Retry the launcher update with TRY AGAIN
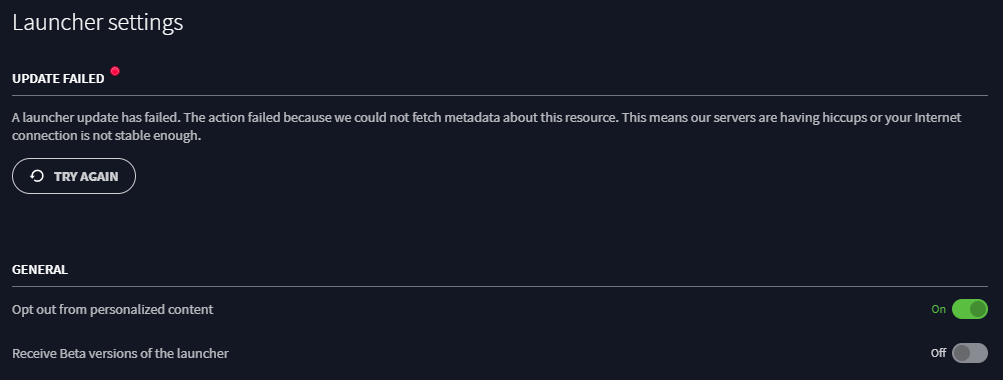1003x380 pixels. coord(74,176)
